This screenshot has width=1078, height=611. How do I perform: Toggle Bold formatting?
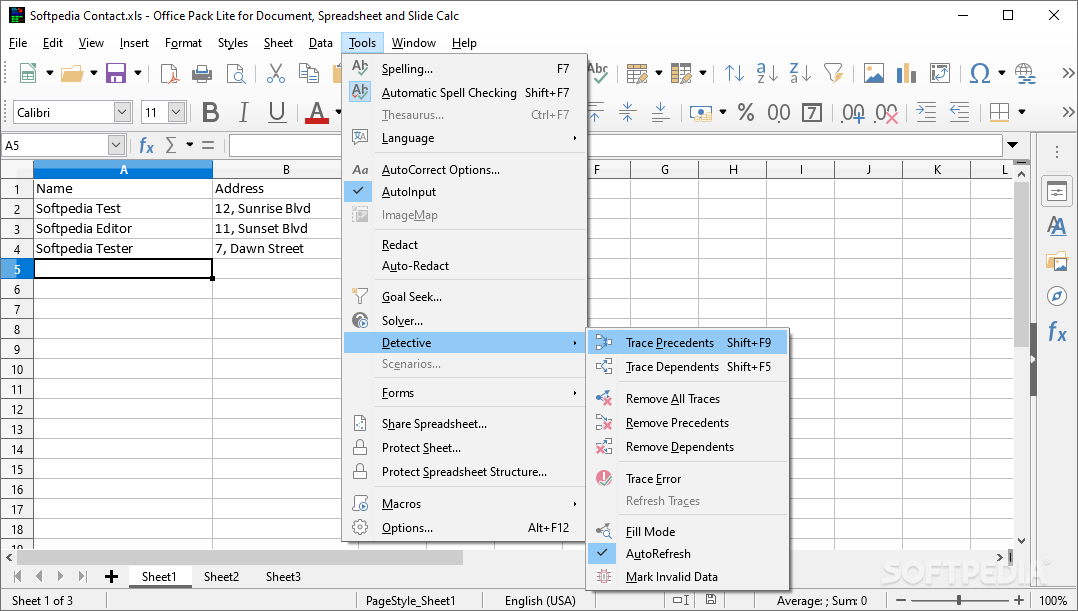click(210, 112)
